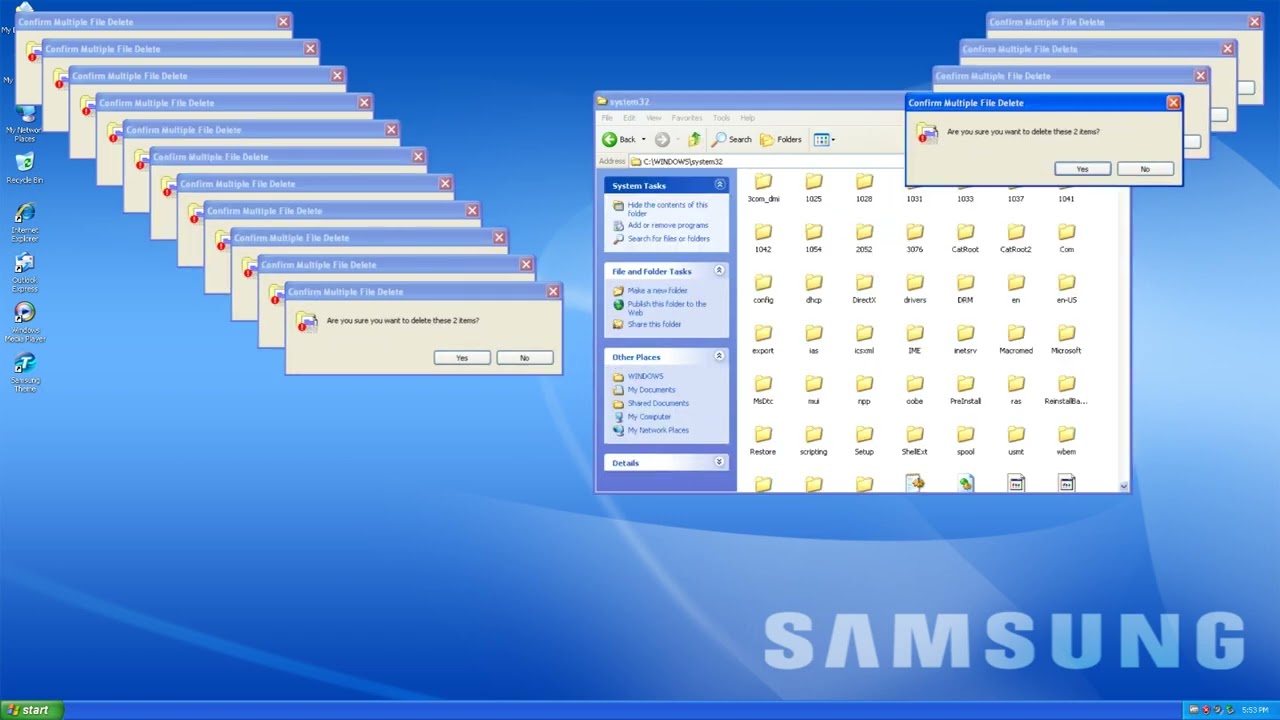Click the Search toolbar button
1280x720 pixels.
point(732,139)
